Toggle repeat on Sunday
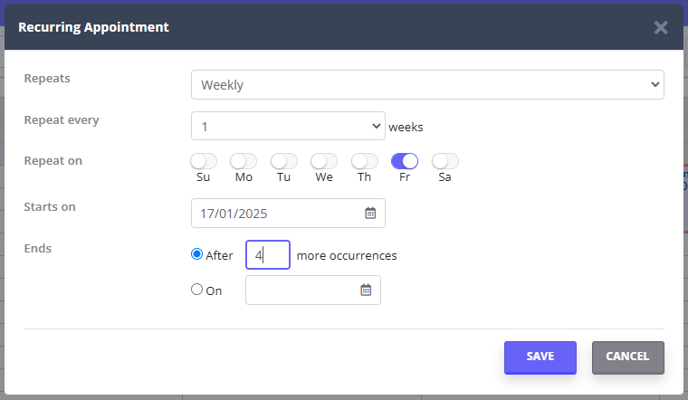 point(204,161)
